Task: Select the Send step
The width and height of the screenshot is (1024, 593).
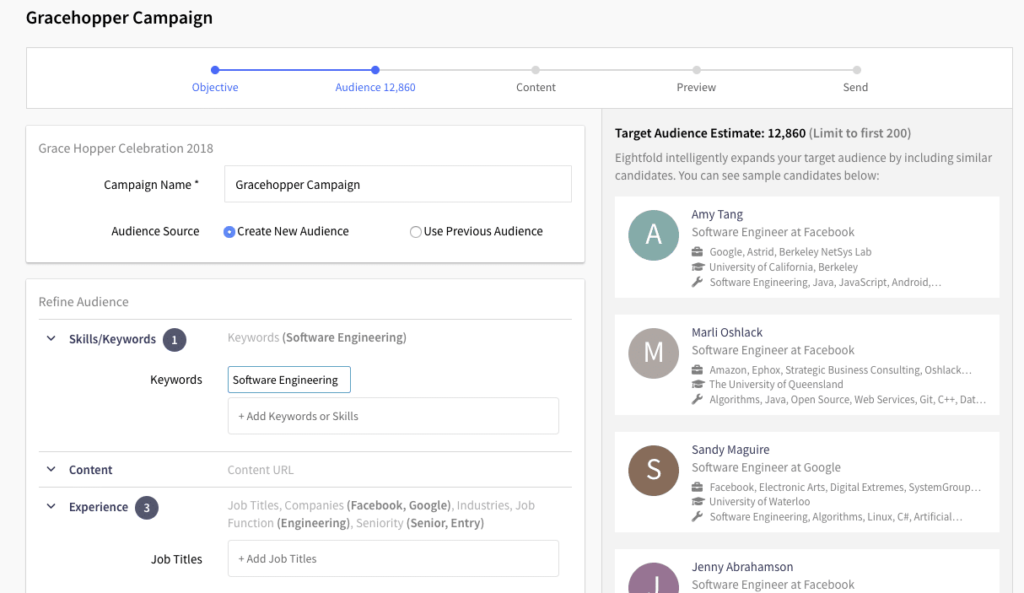Action: point(856,87)
